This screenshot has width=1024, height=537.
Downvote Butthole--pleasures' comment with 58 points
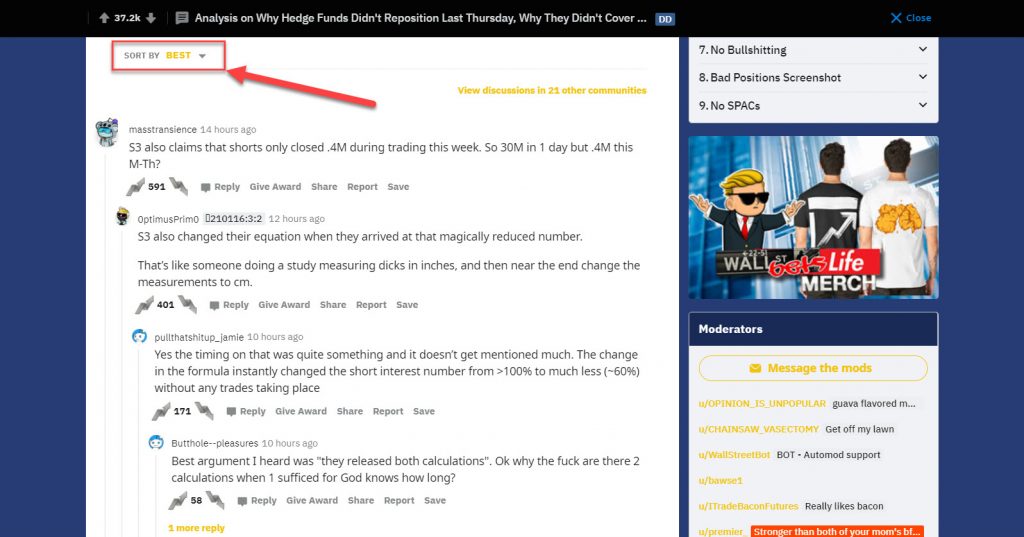pos(216,501)
